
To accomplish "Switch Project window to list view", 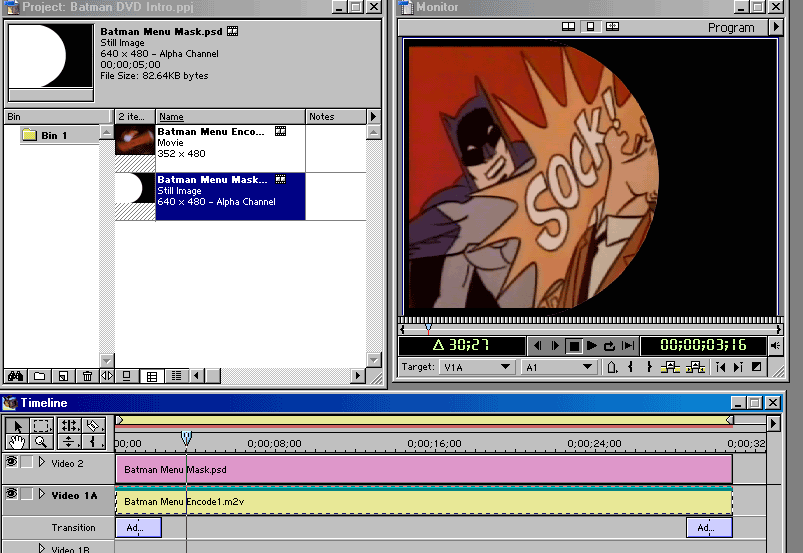I will 177,376.
